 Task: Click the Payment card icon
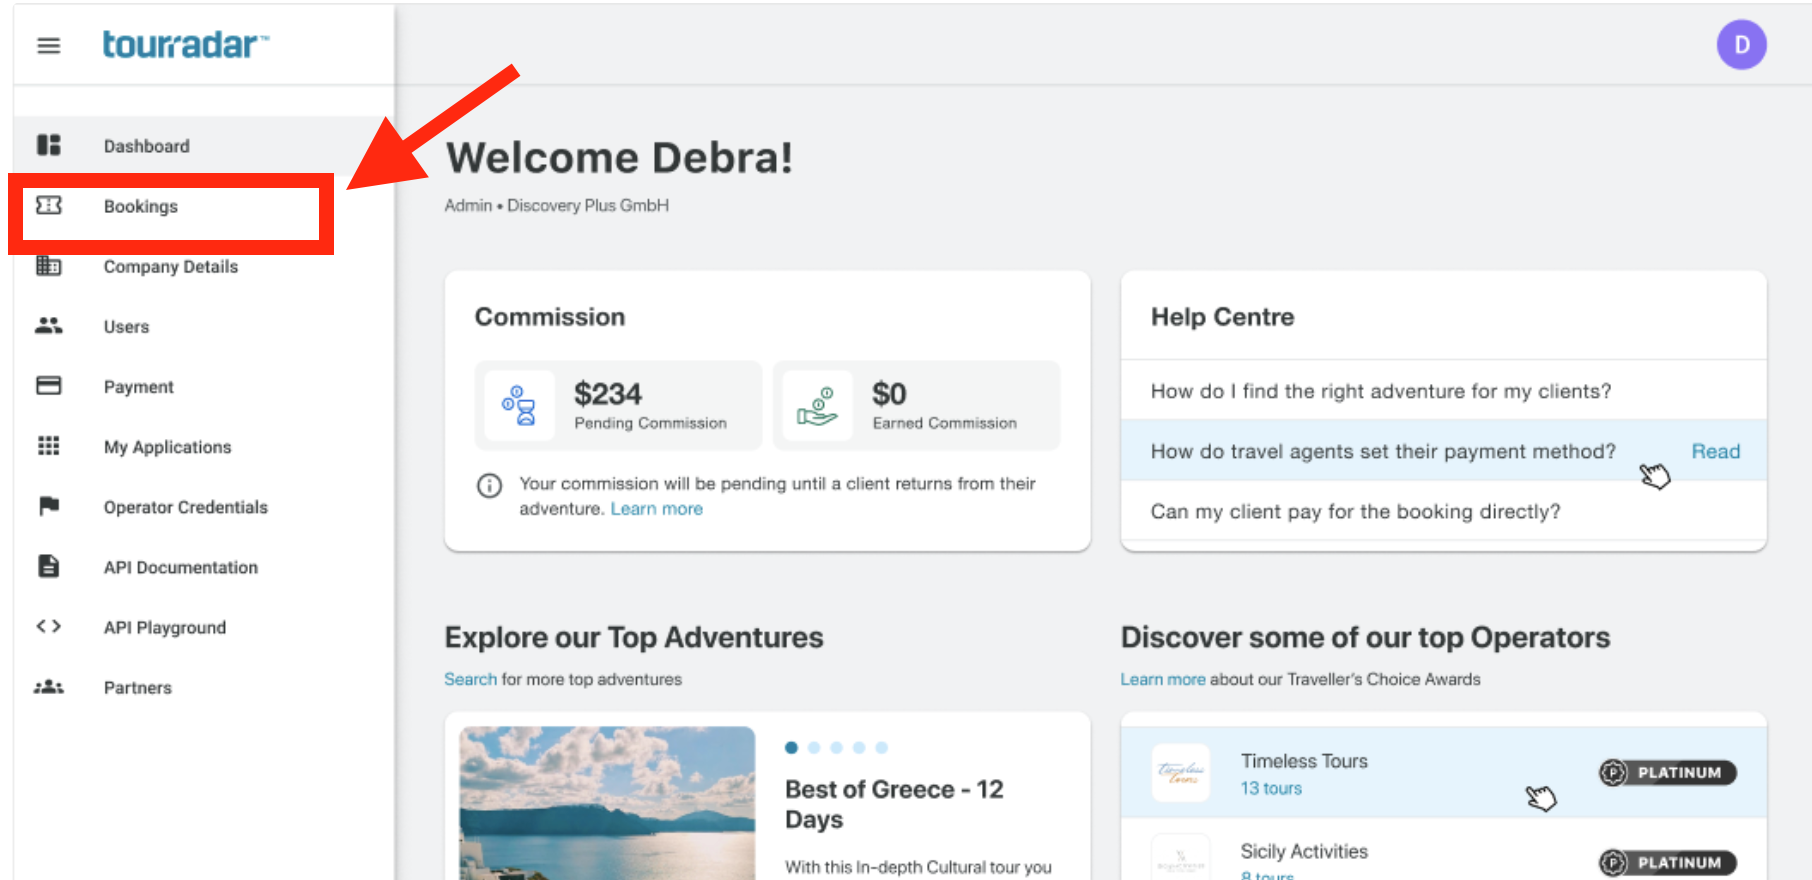click(48, 386)
